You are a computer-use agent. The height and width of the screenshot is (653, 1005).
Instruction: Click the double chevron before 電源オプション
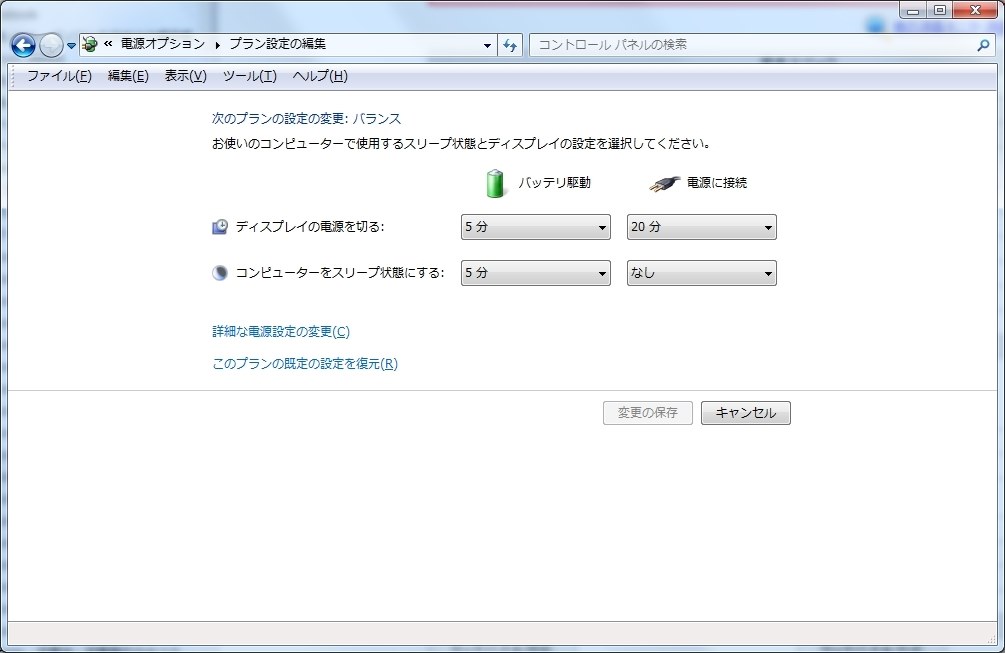point(108,44)
